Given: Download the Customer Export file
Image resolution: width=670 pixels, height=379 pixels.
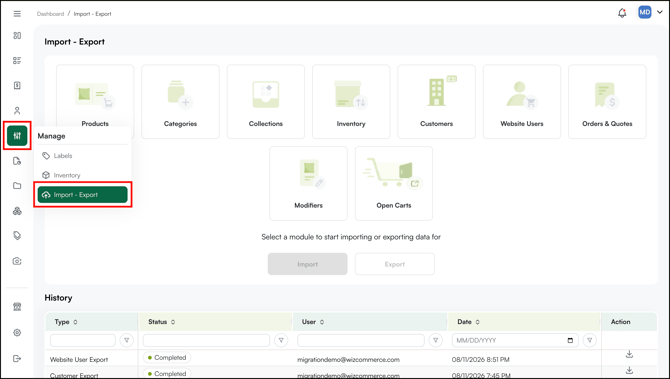Looking at the screenshot, I should click(629, 370).
